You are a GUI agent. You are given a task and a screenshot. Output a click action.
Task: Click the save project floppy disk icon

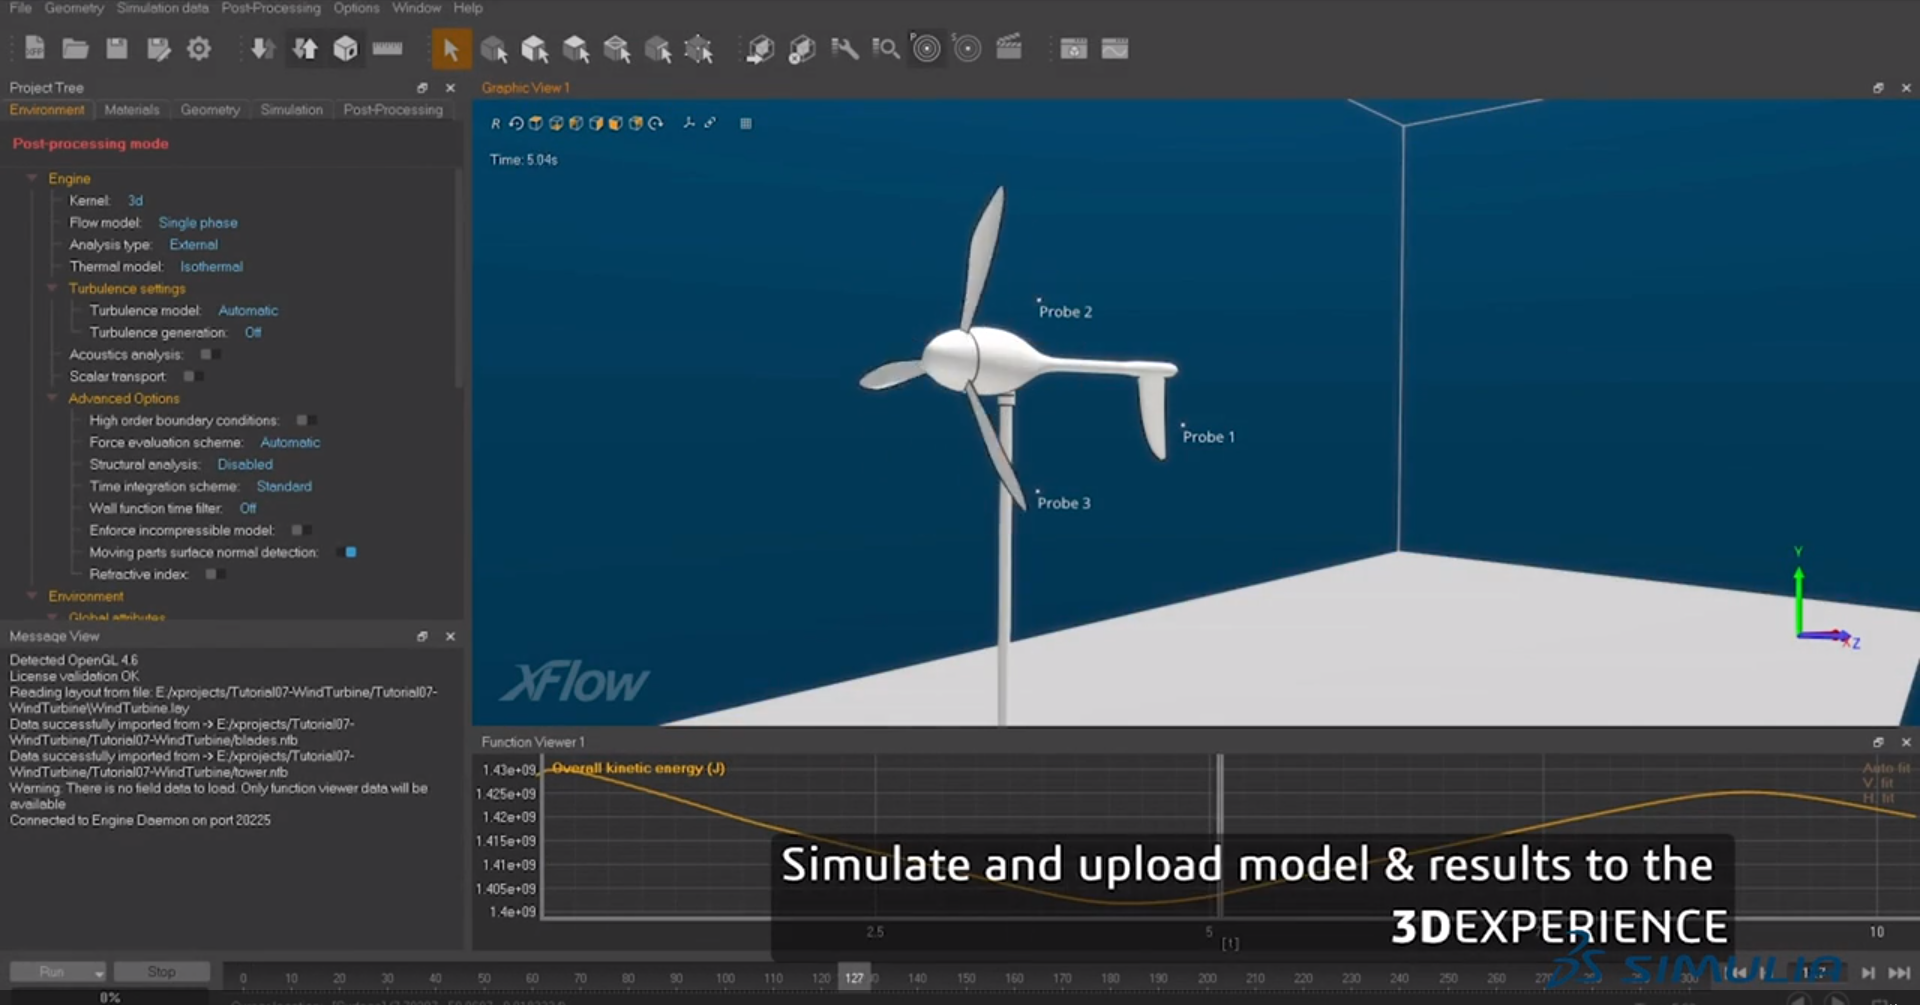coord(117,48)
